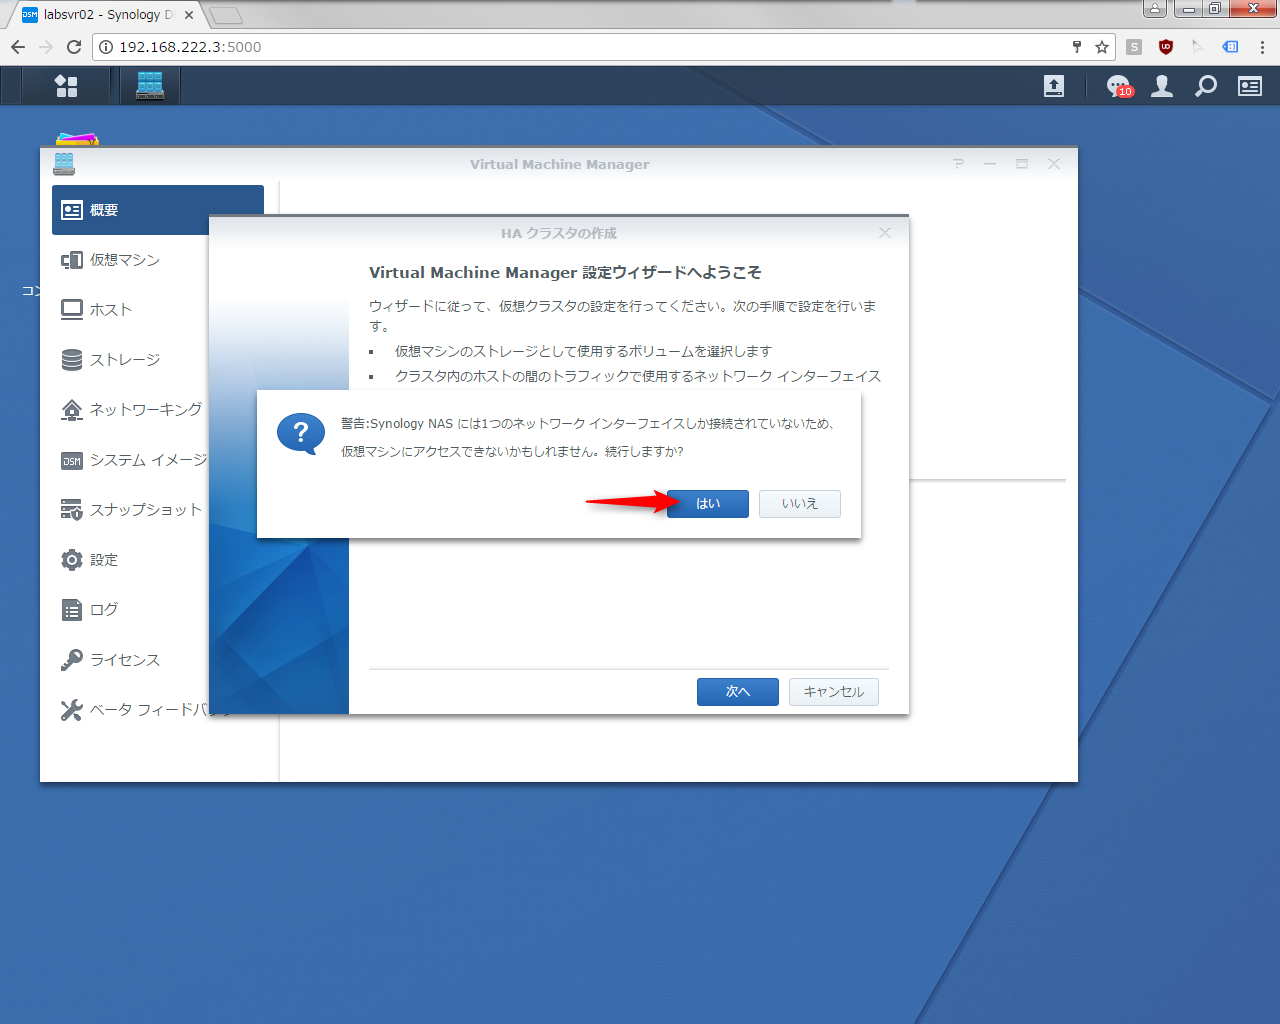Click the address bar URL field
Image resolution: width=1280 pixels, height=1024 pixels.
[x=580, y=47]
